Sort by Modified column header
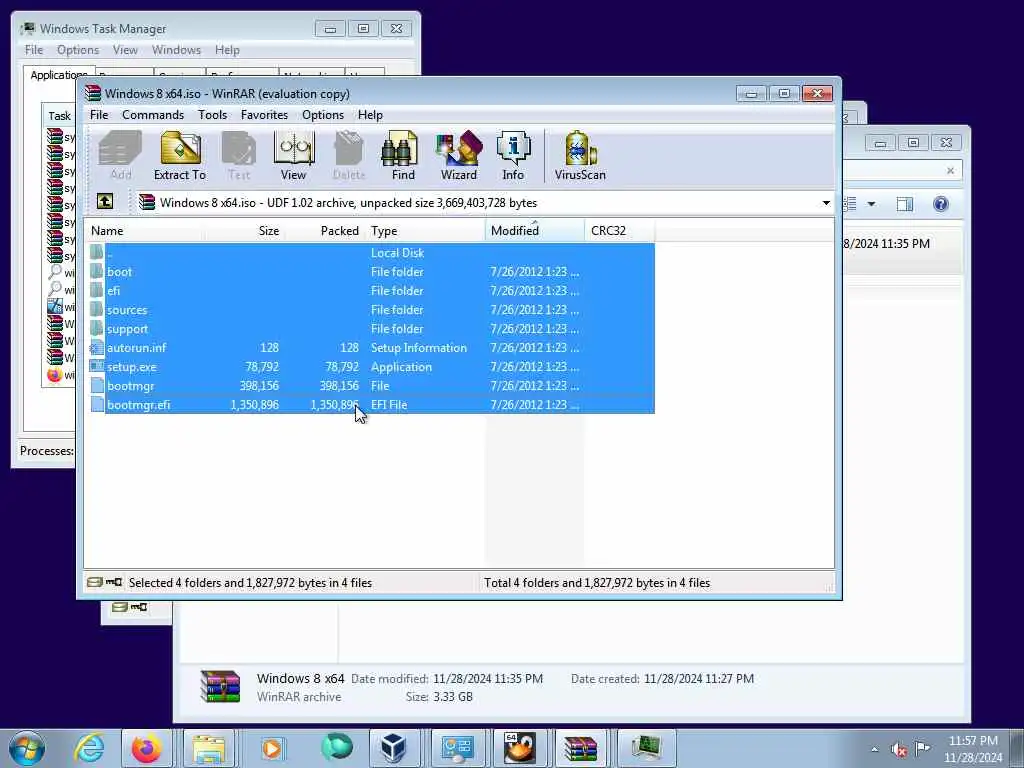The width and height of the screenshot is (1024, 768). point(535,231)
